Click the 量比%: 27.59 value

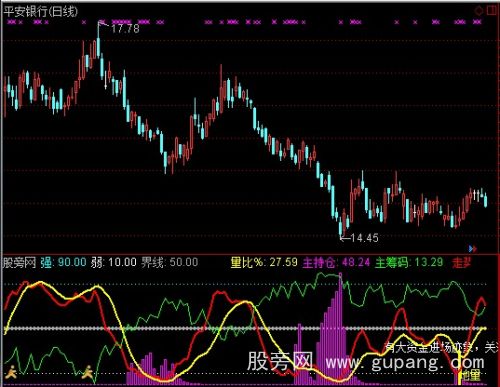264,262
